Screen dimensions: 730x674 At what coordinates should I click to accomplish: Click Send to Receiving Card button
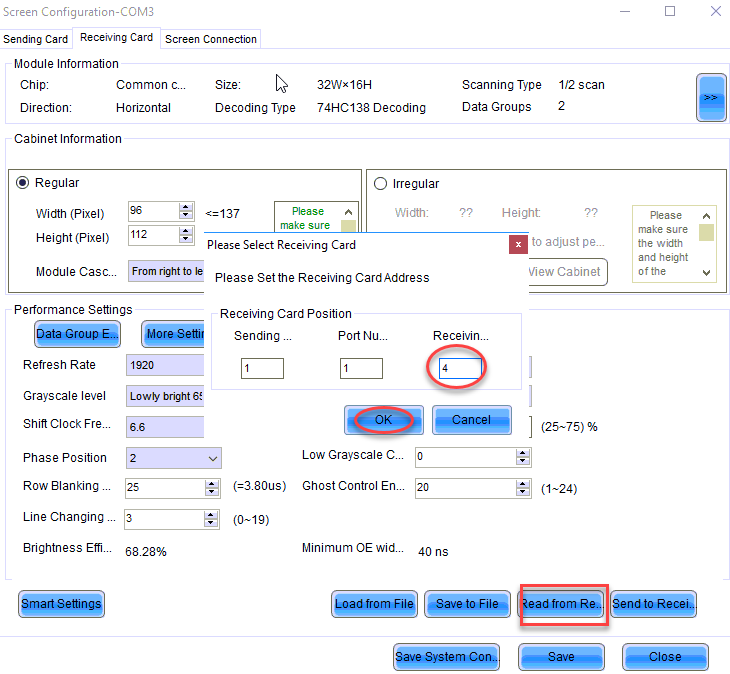tap(654, 604)
